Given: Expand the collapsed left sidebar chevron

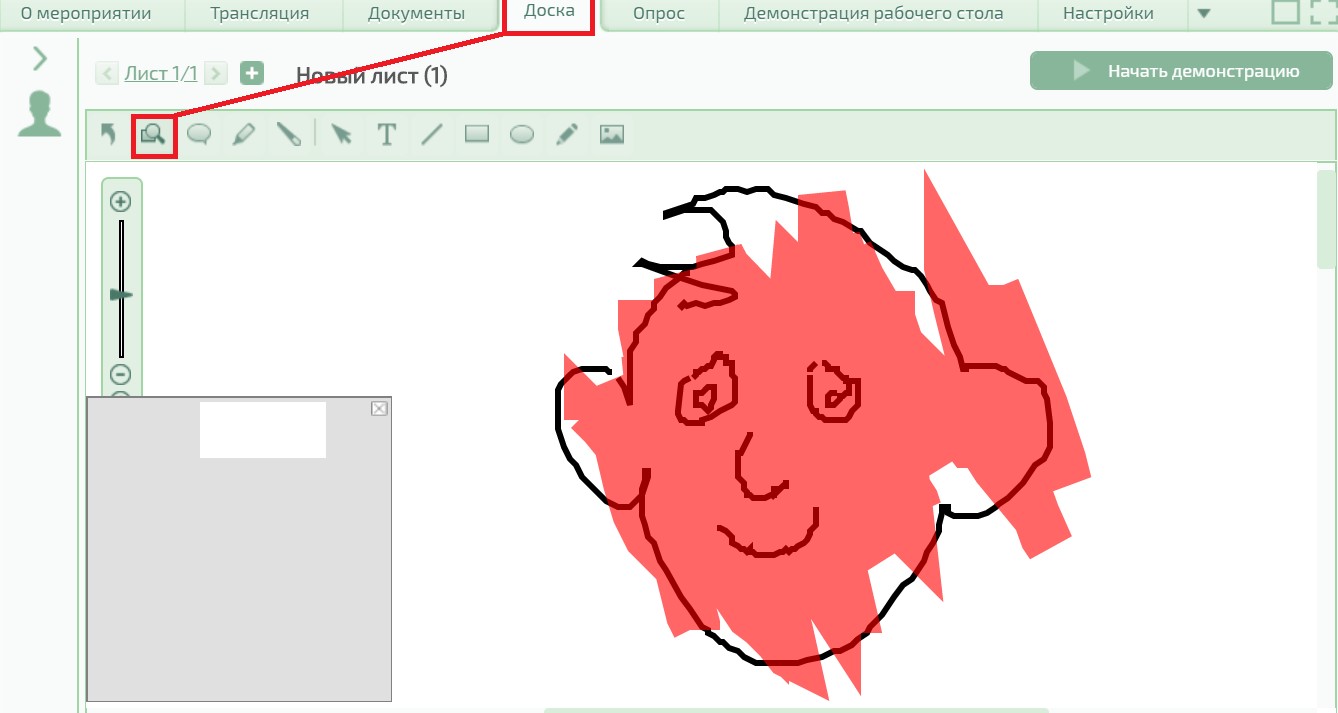Looking at the screenshot, I should 40,59.
